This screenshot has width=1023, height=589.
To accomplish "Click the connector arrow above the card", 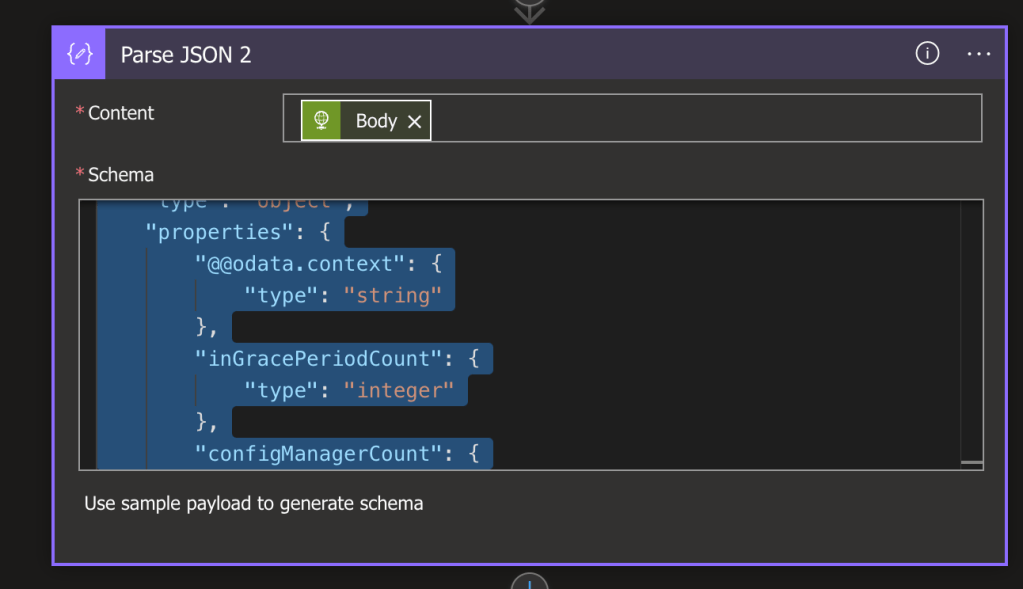I will (529, 11).
